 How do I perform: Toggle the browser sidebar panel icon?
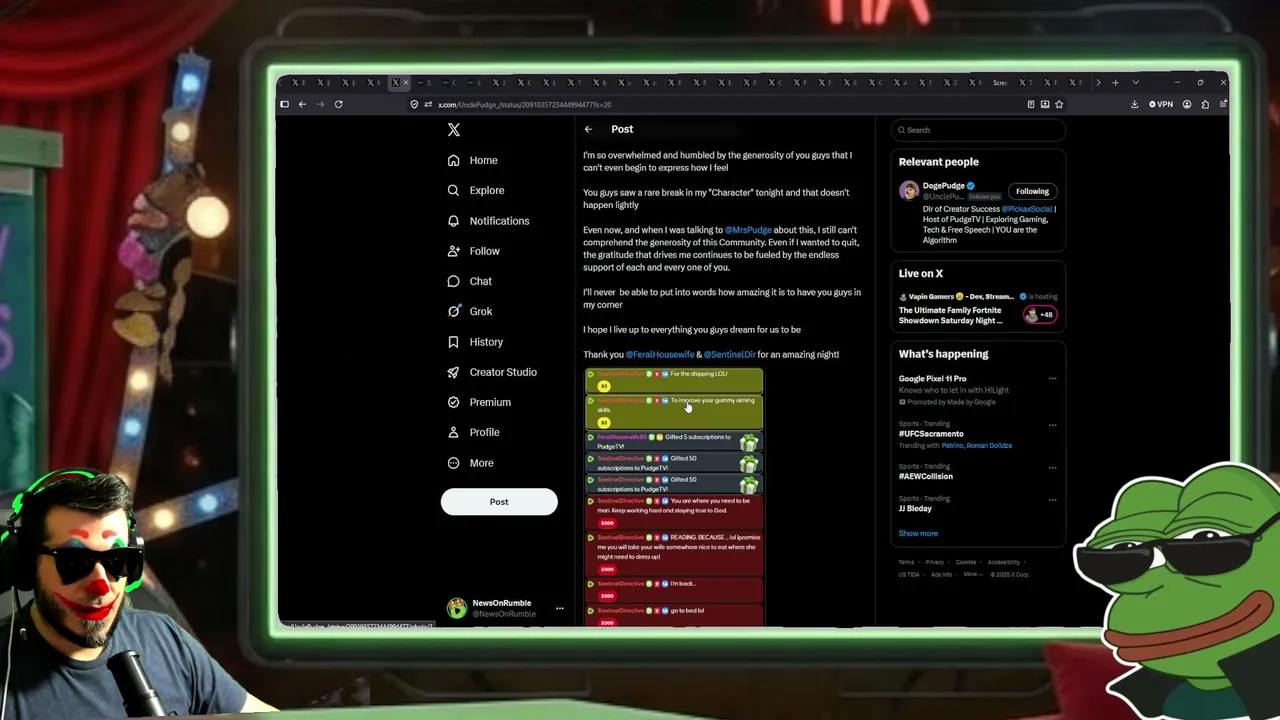(x=284, y=104)
